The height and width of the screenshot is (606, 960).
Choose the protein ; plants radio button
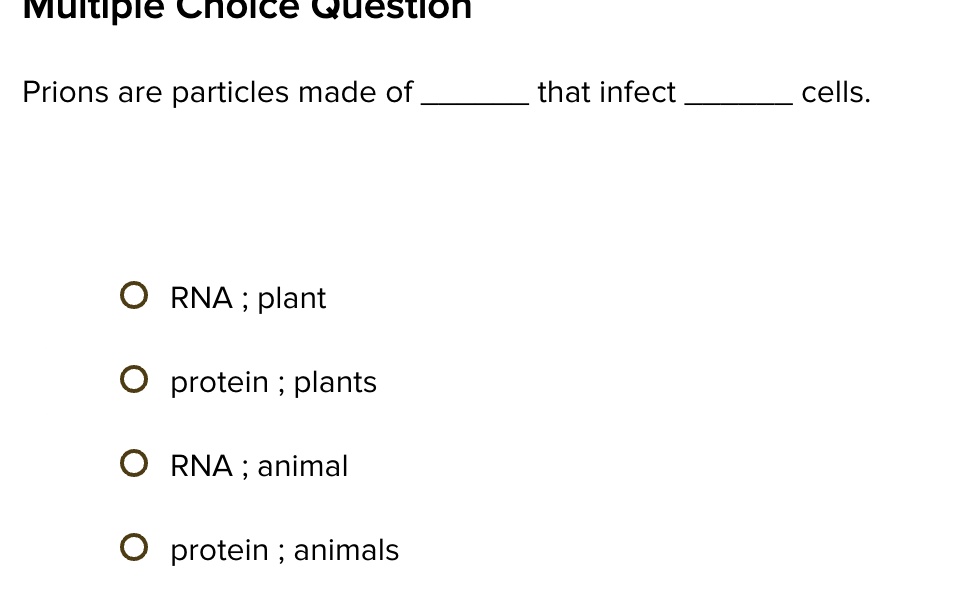(133, 380)
